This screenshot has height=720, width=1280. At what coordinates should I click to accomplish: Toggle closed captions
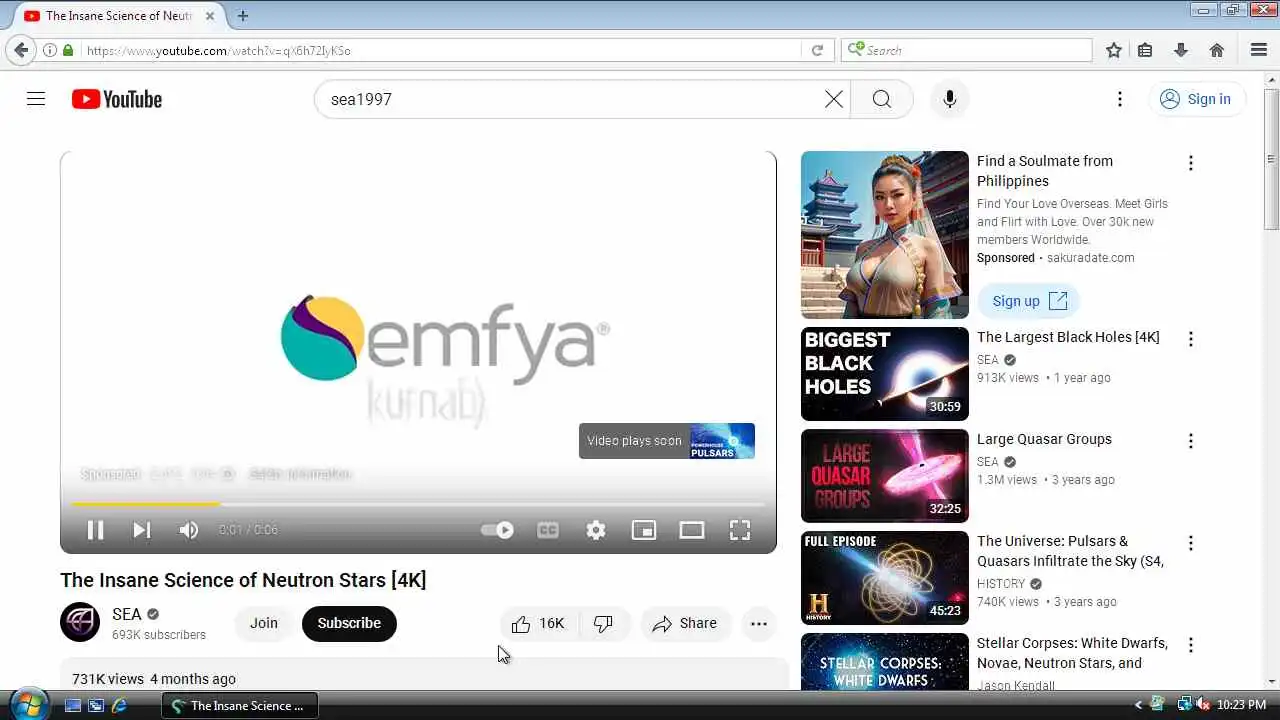[548, 530]
